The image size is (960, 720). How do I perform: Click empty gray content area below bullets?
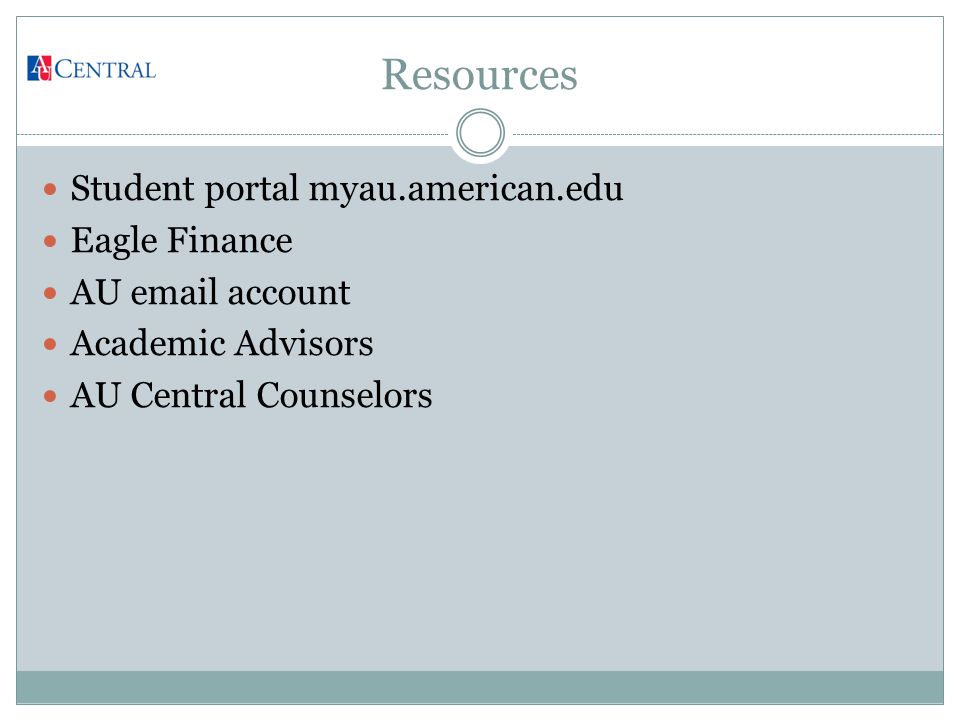(480, 539)
